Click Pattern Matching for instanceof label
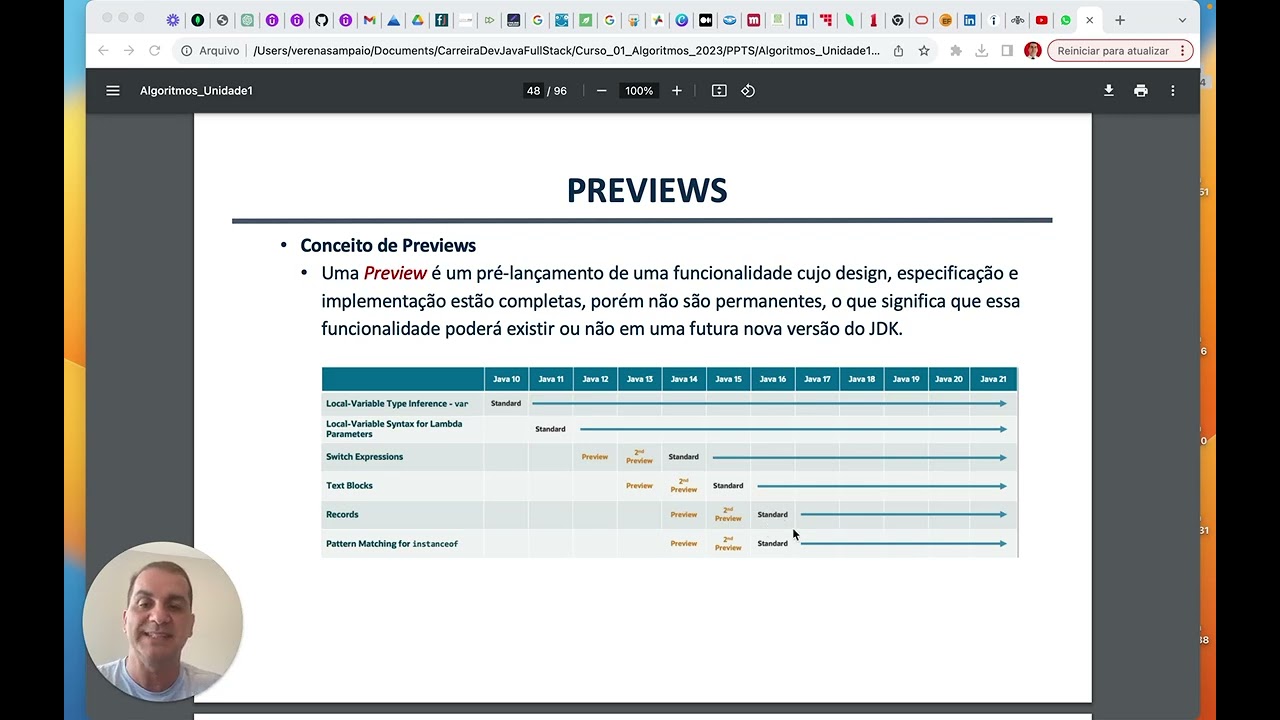 (x=392, y=544)
